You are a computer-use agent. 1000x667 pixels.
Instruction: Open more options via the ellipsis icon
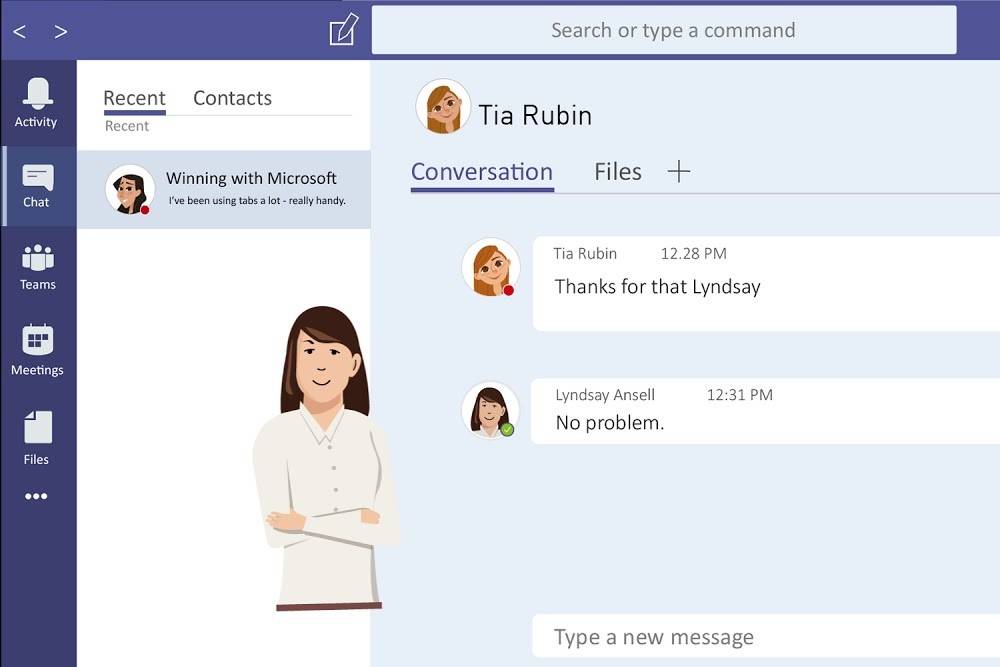point(37,496)
